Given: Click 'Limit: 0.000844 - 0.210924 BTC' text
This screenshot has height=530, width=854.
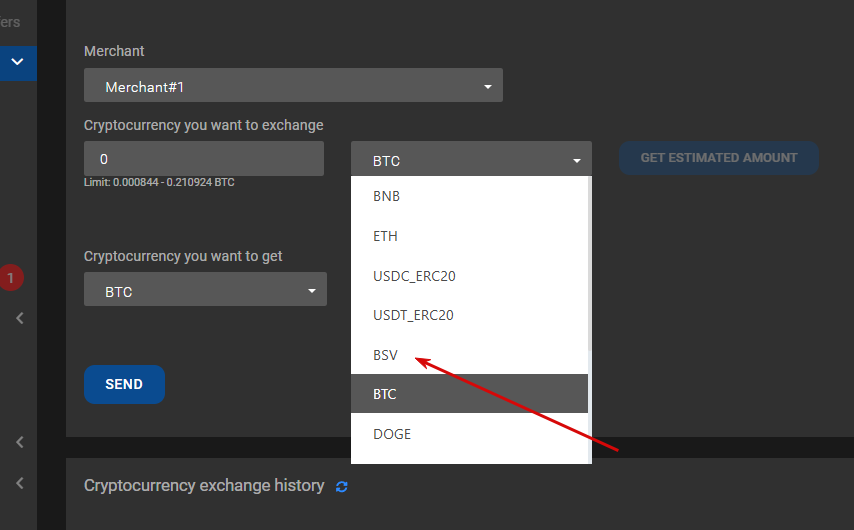Looking at the screenshot, I should [x=159, y=182].
